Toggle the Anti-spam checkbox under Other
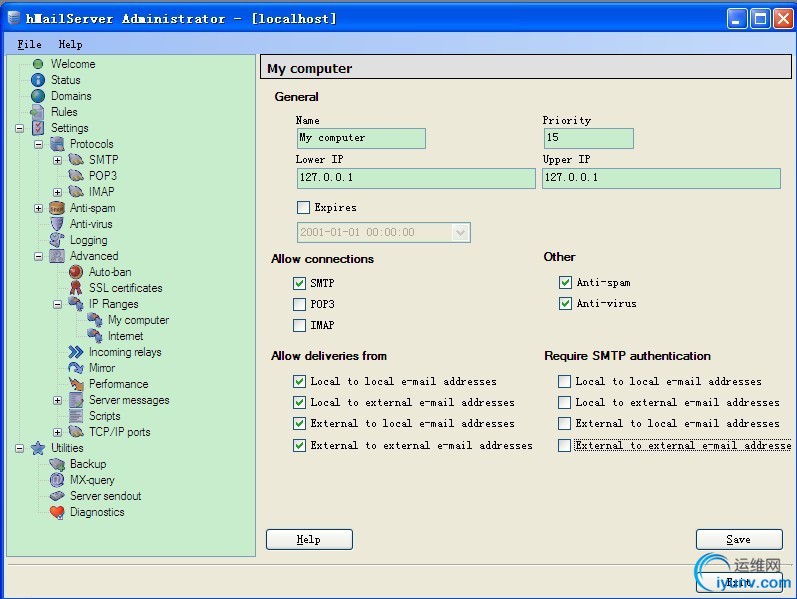The width and height of the screenshot is (797, 599). point(565,282)
